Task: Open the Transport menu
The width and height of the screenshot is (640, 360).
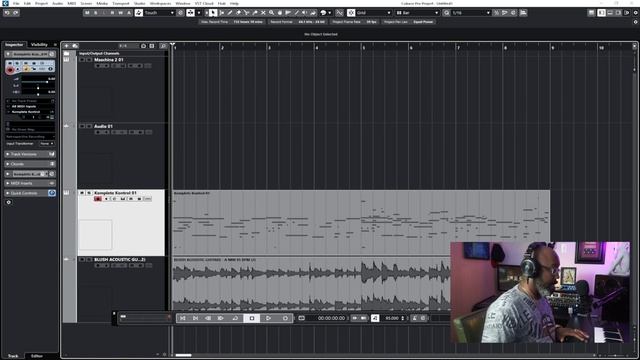Action: [121, 3]
